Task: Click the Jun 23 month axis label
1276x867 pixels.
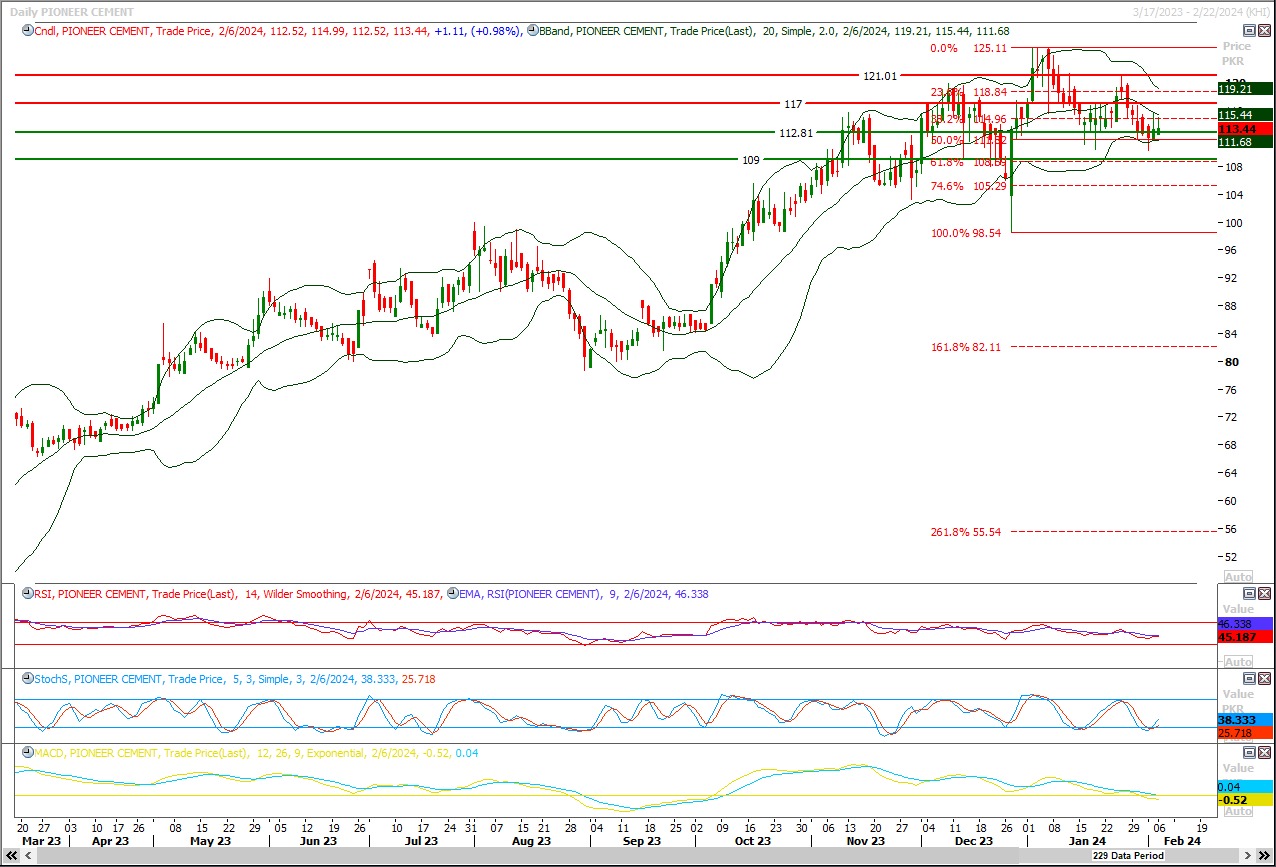Action: [317, 841]
